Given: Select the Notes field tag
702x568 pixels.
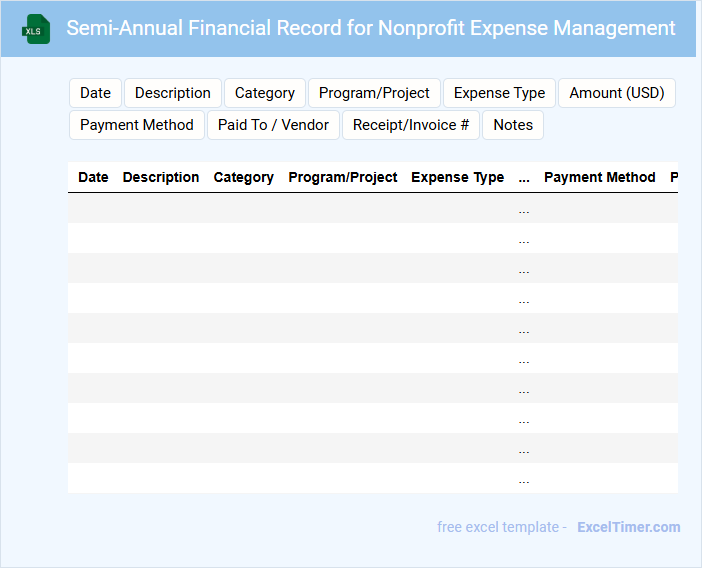Looking at the screenshot, I should [513, 125].
